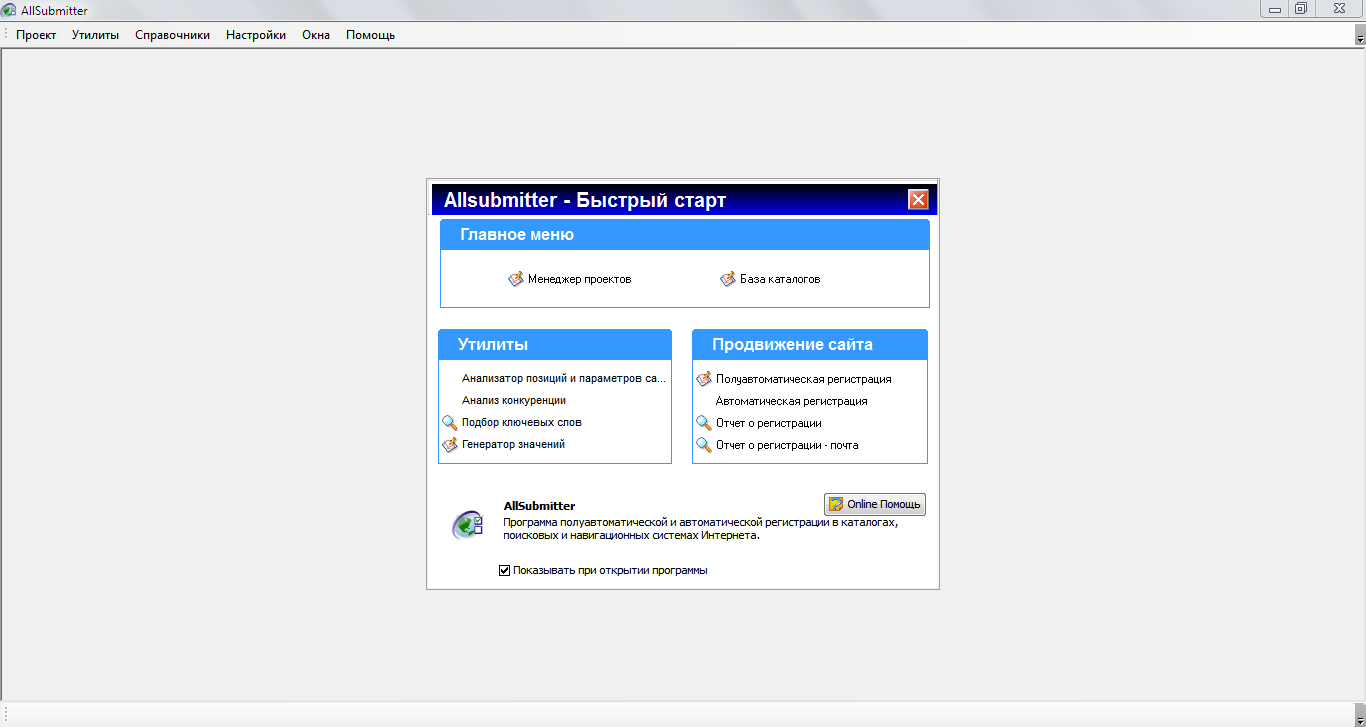Click the Менеджер проектов icon

(516, 279)
